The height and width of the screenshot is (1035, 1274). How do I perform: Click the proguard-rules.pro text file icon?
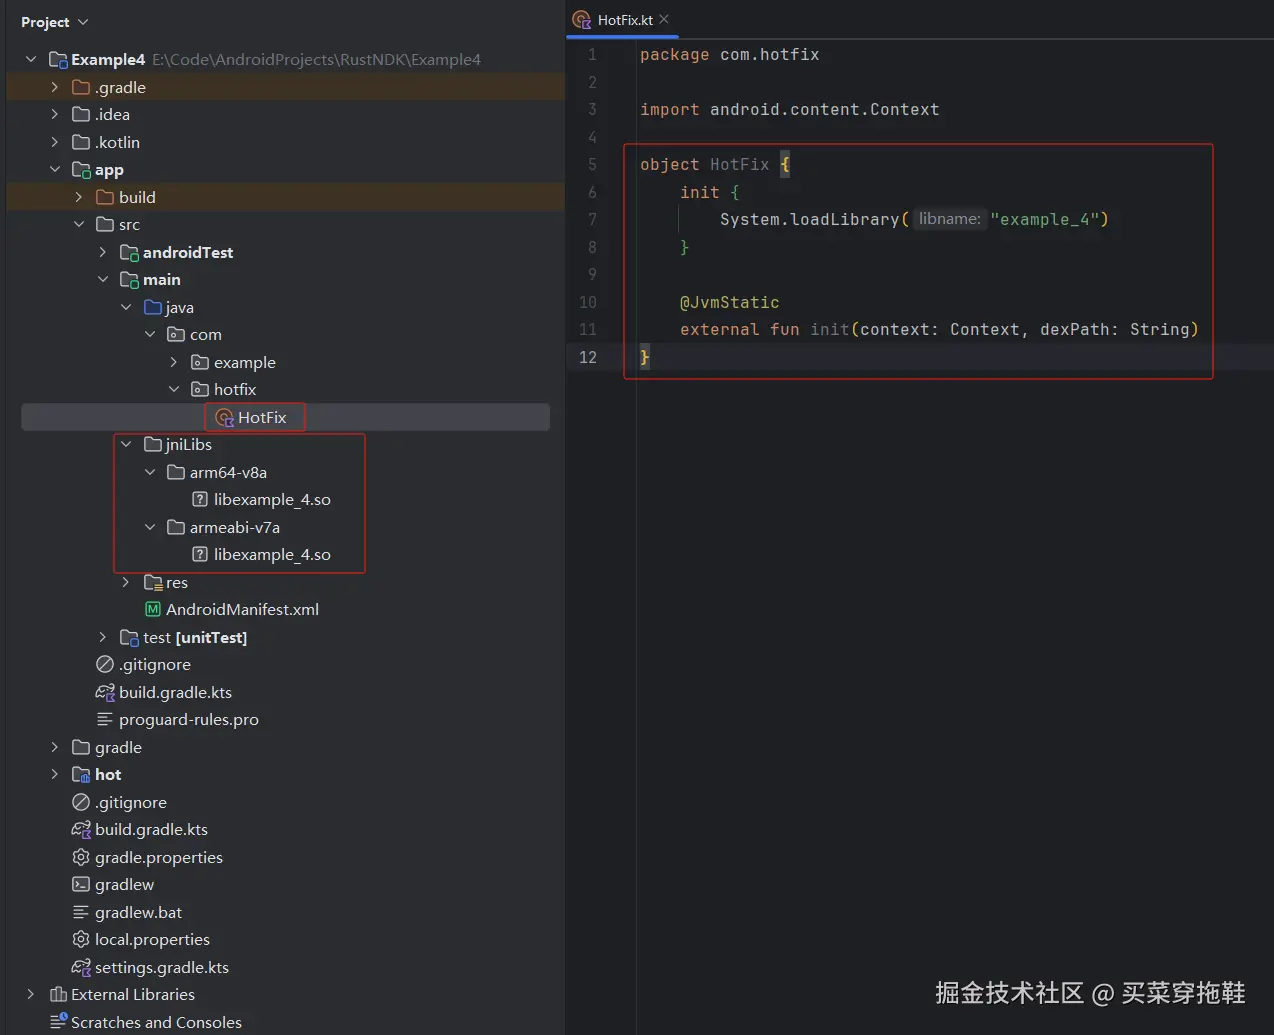coord(105,719)
